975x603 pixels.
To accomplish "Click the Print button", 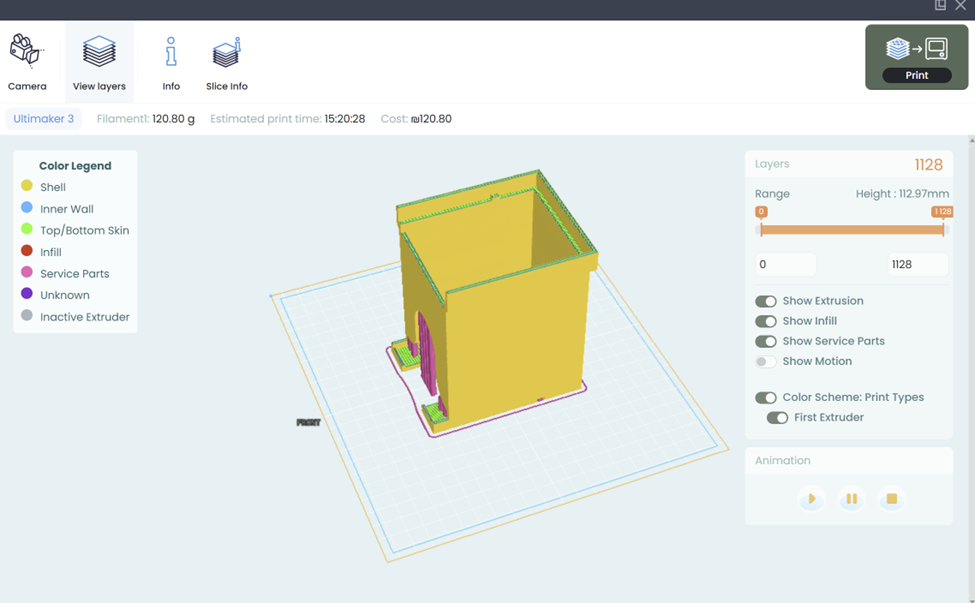I will (x=917, y=57).
